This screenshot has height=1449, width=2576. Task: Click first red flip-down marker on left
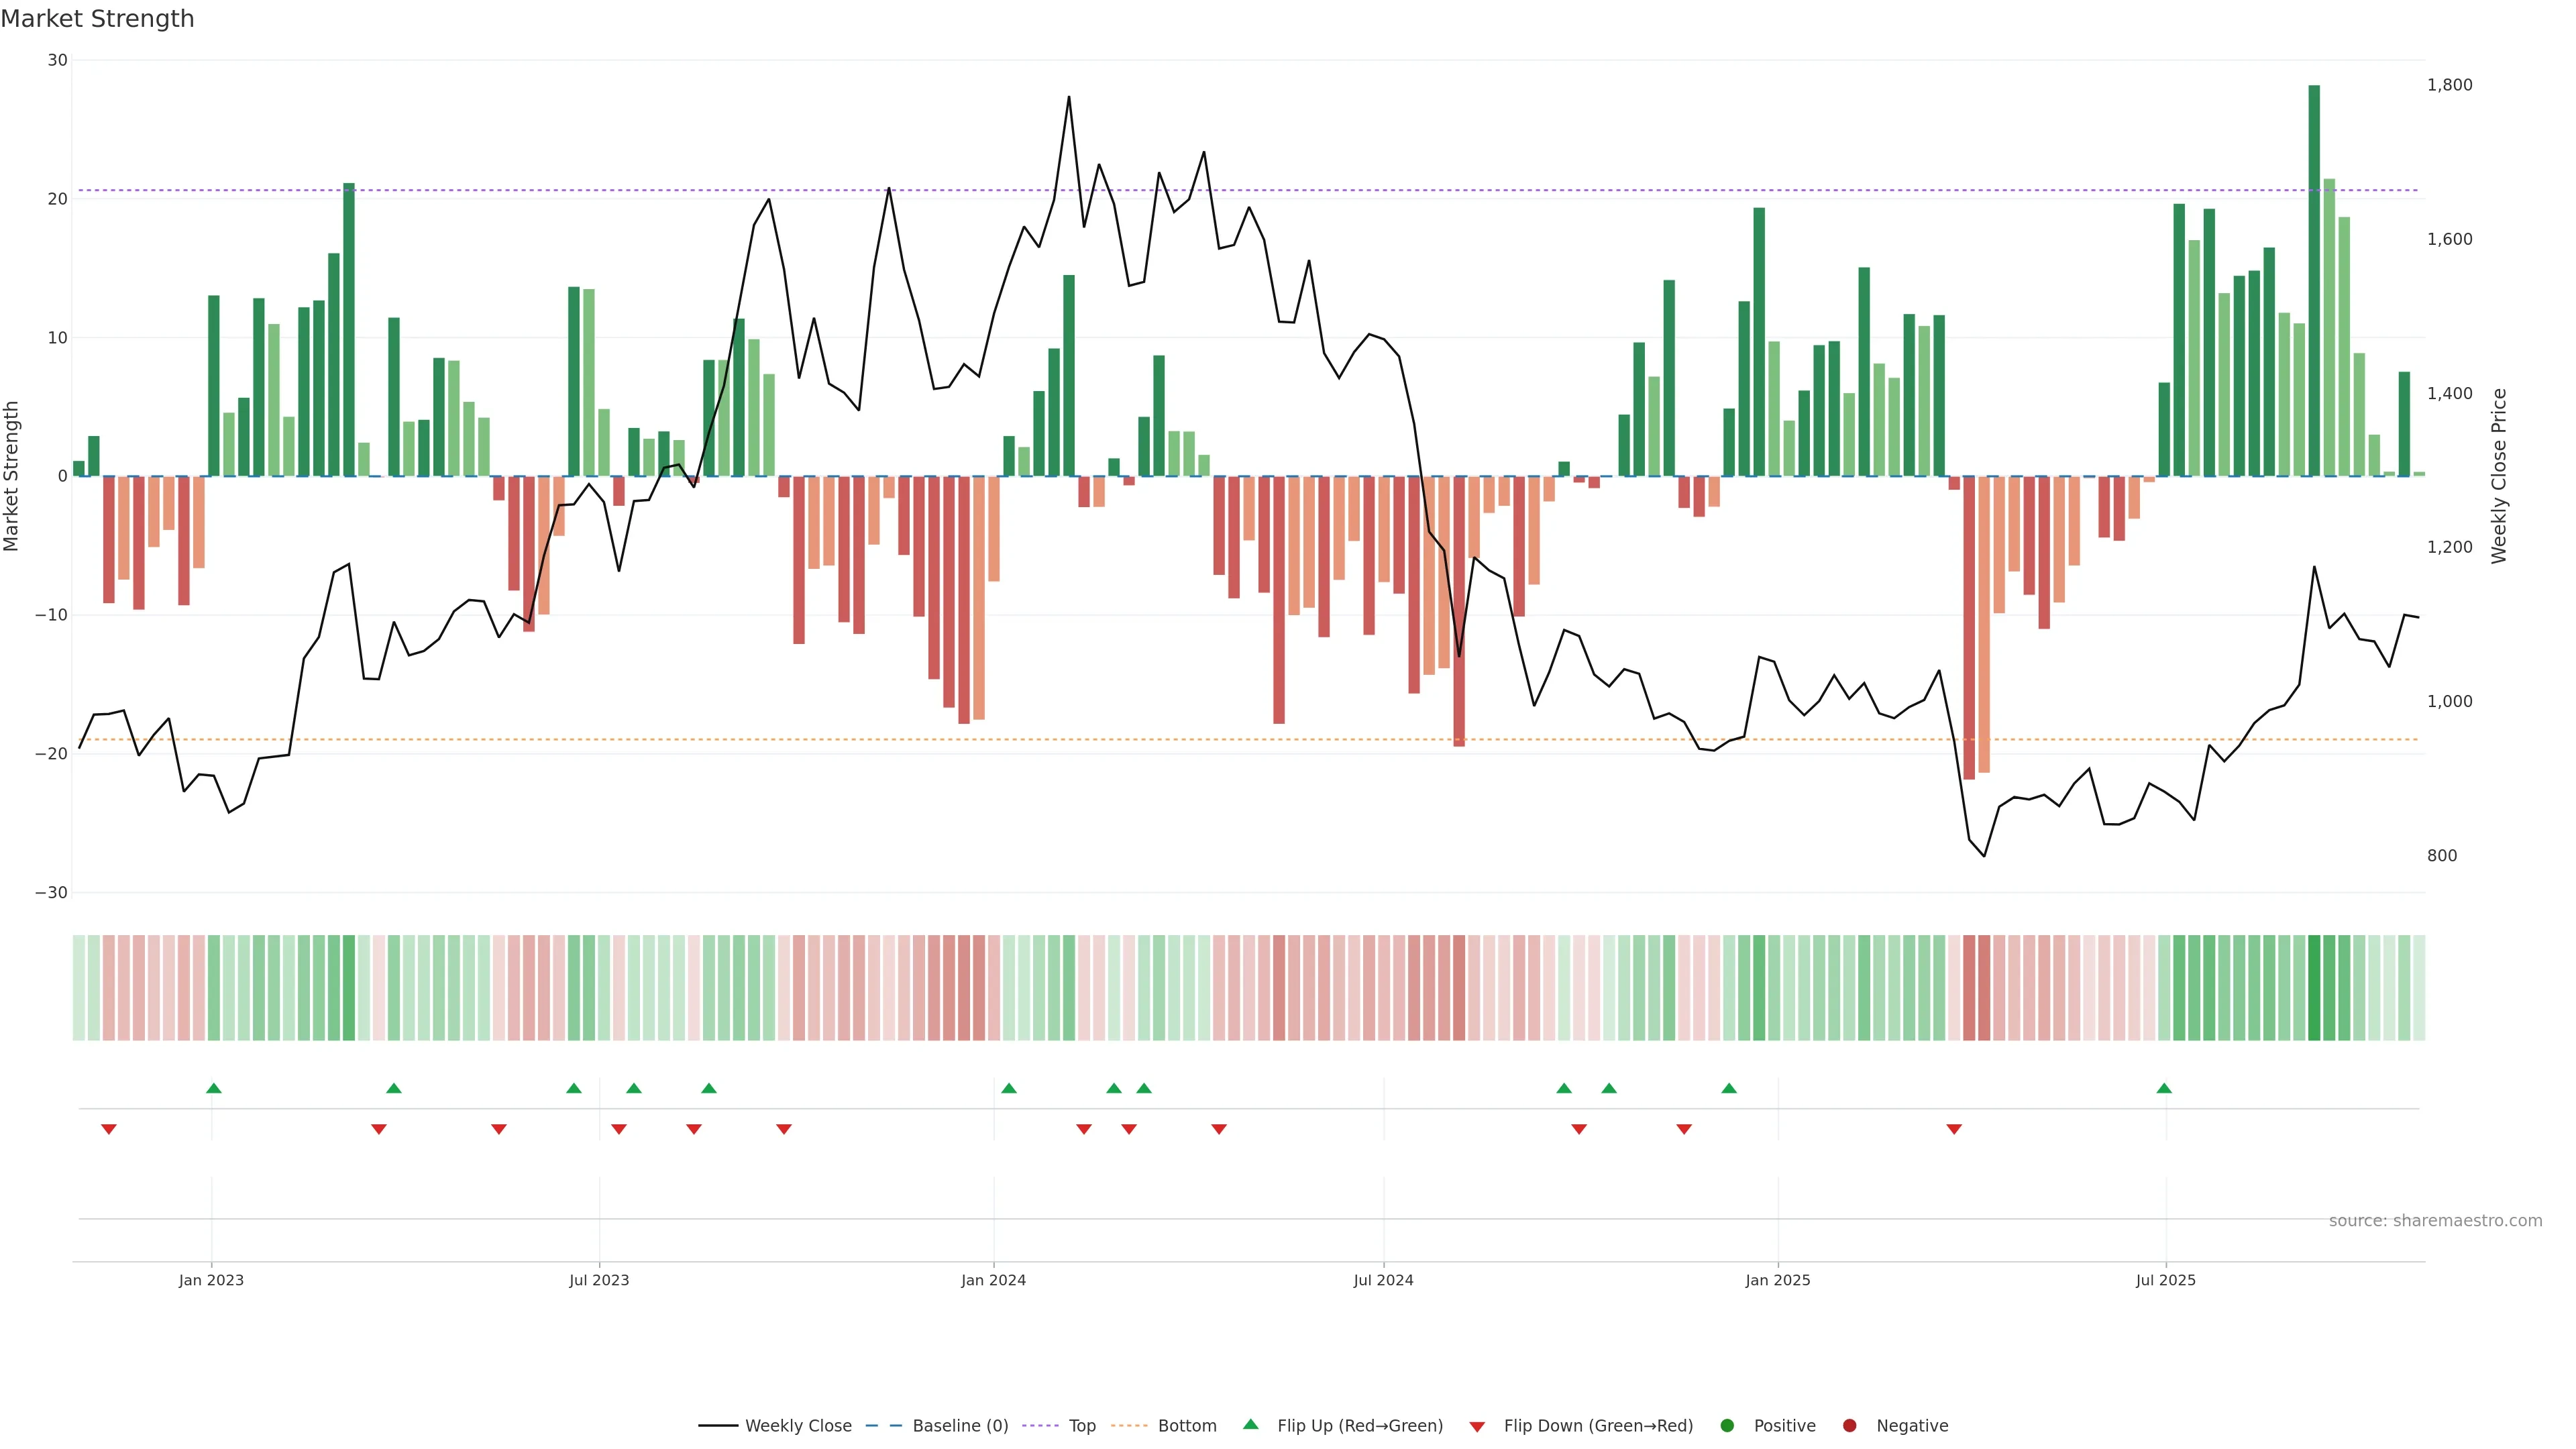109,1129
